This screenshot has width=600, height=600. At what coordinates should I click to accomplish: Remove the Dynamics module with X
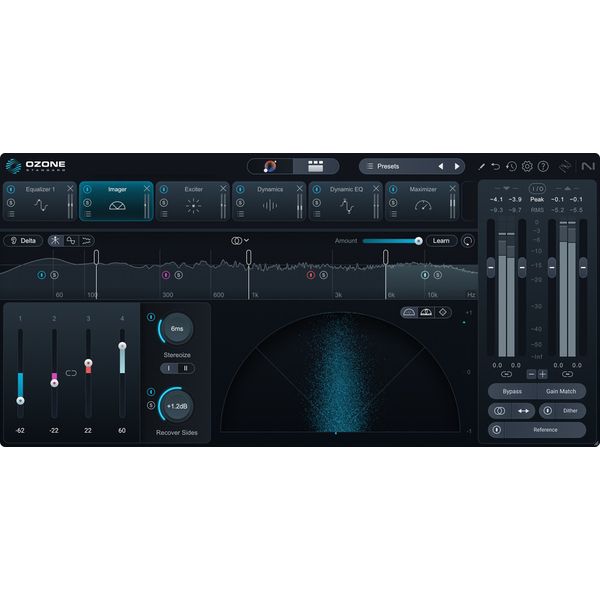[x=300, y=188]
